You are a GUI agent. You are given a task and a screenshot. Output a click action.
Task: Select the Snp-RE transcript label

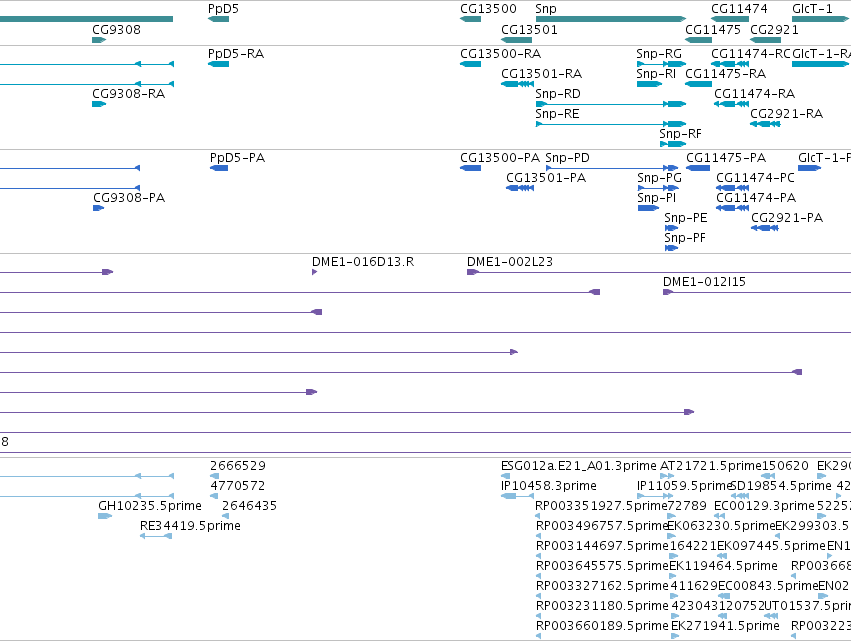pos(557,113)
